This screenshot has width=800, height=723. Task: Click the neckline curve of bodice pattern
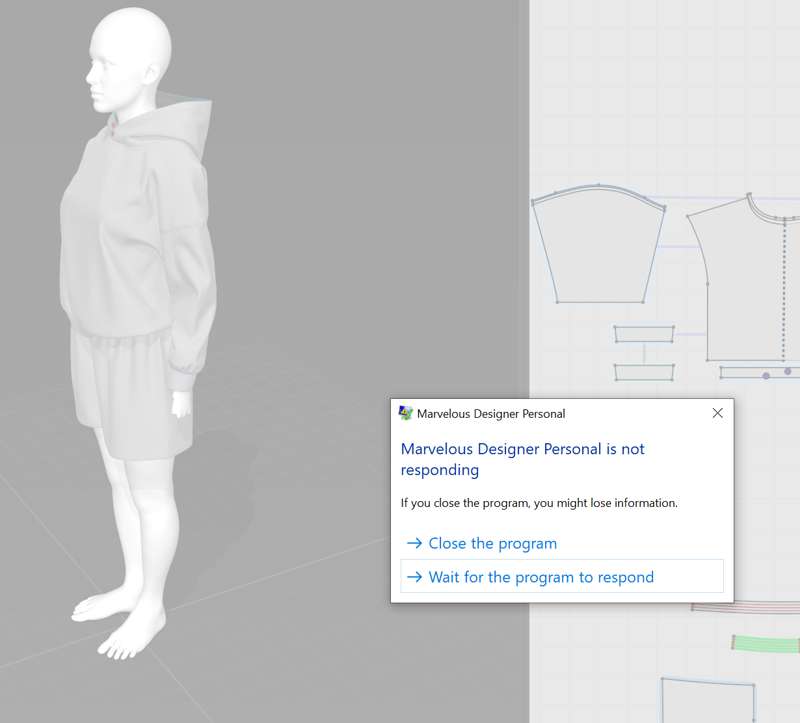(770, 210)
